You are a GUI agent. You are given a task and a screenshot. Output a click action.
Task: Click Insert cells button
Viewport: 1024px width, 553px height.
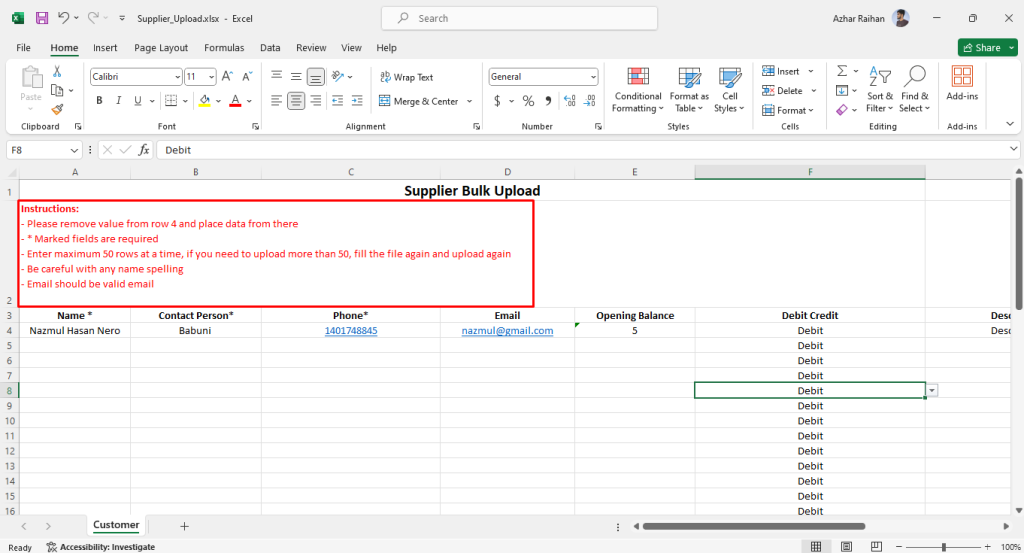tap(781, 71)
